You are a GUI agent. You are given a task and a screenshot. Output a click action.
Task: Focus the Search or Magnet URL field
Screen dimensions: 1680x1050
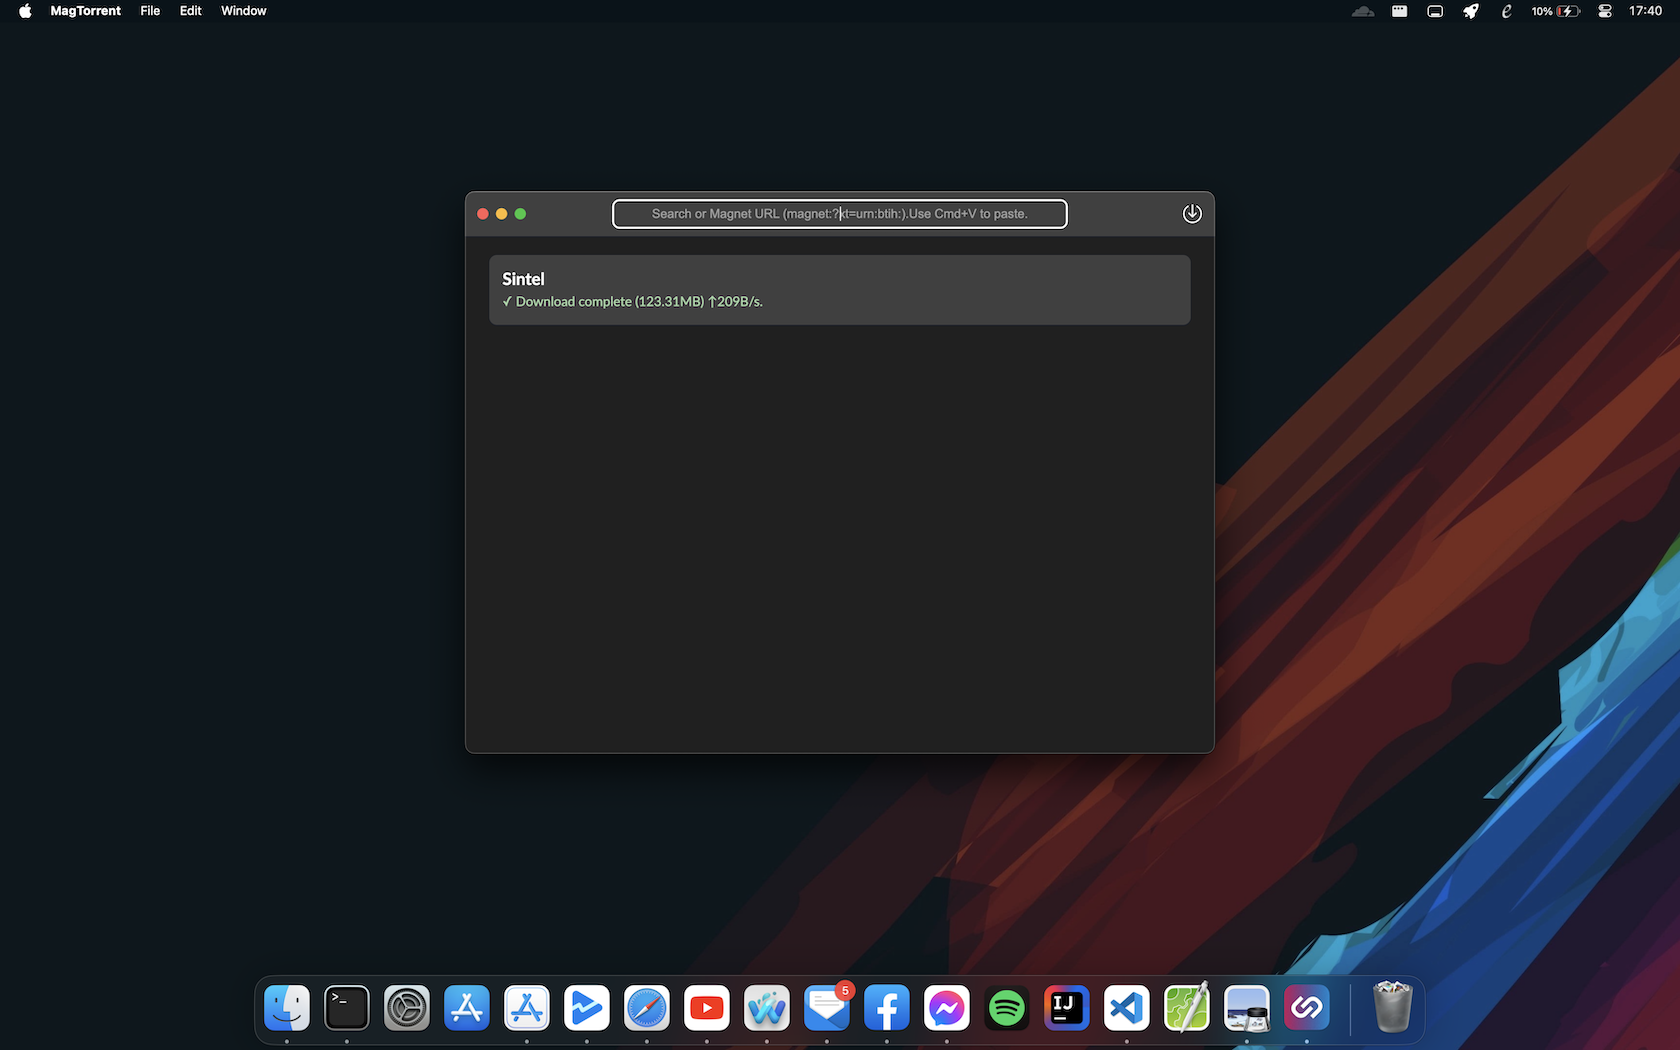[839, 214]
